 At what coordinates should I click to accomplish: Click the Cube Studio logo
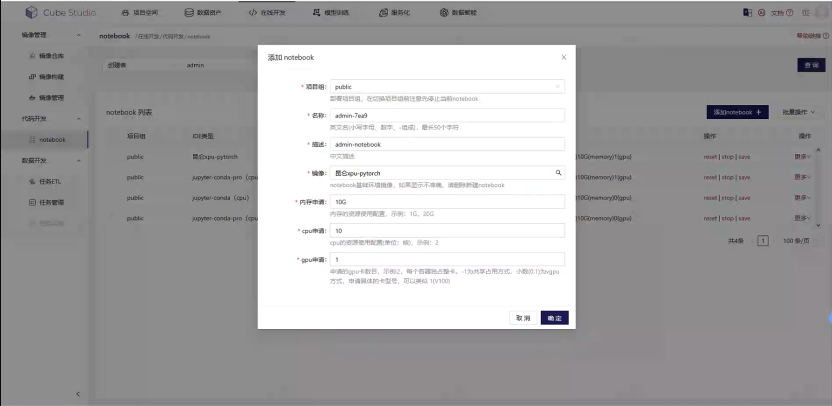point(60,12)
